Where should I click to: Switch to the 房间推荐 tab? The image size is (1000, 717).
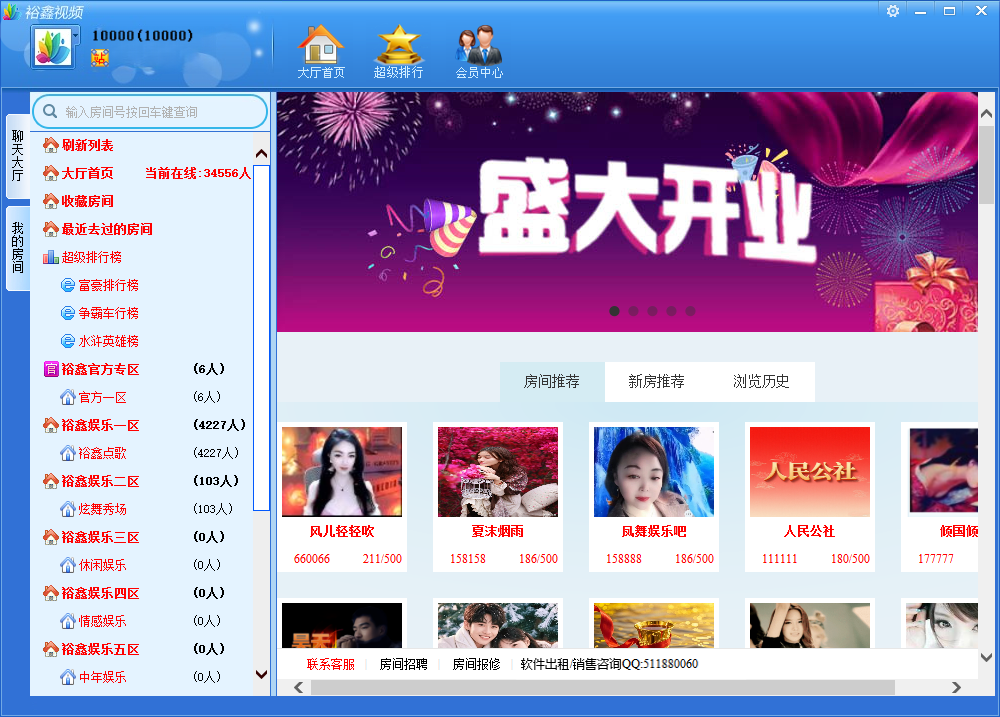tap(552, 381)
